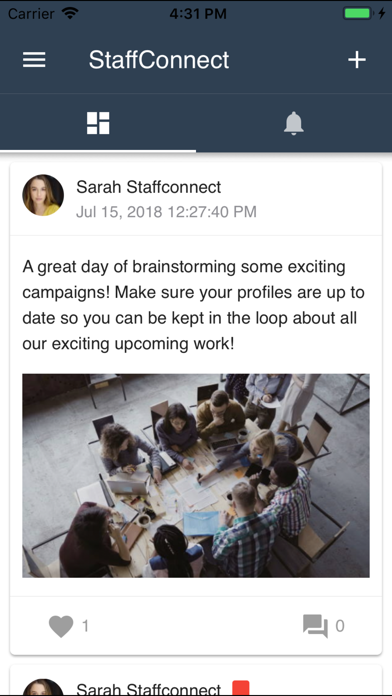The image size is (392, 696).
Task: Tap the battery icon in status bar
Action: click(x=357, y=13)
